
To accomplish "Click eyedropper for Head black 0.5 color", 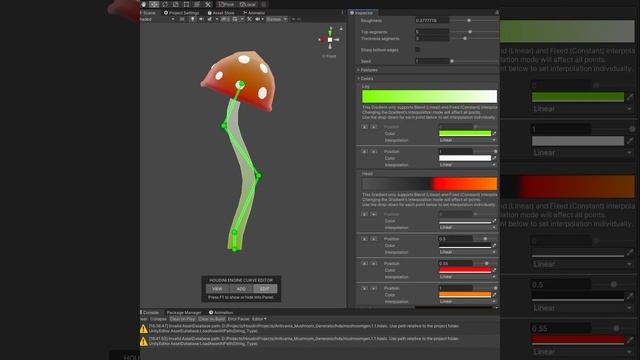I will (x=494, y=245).
